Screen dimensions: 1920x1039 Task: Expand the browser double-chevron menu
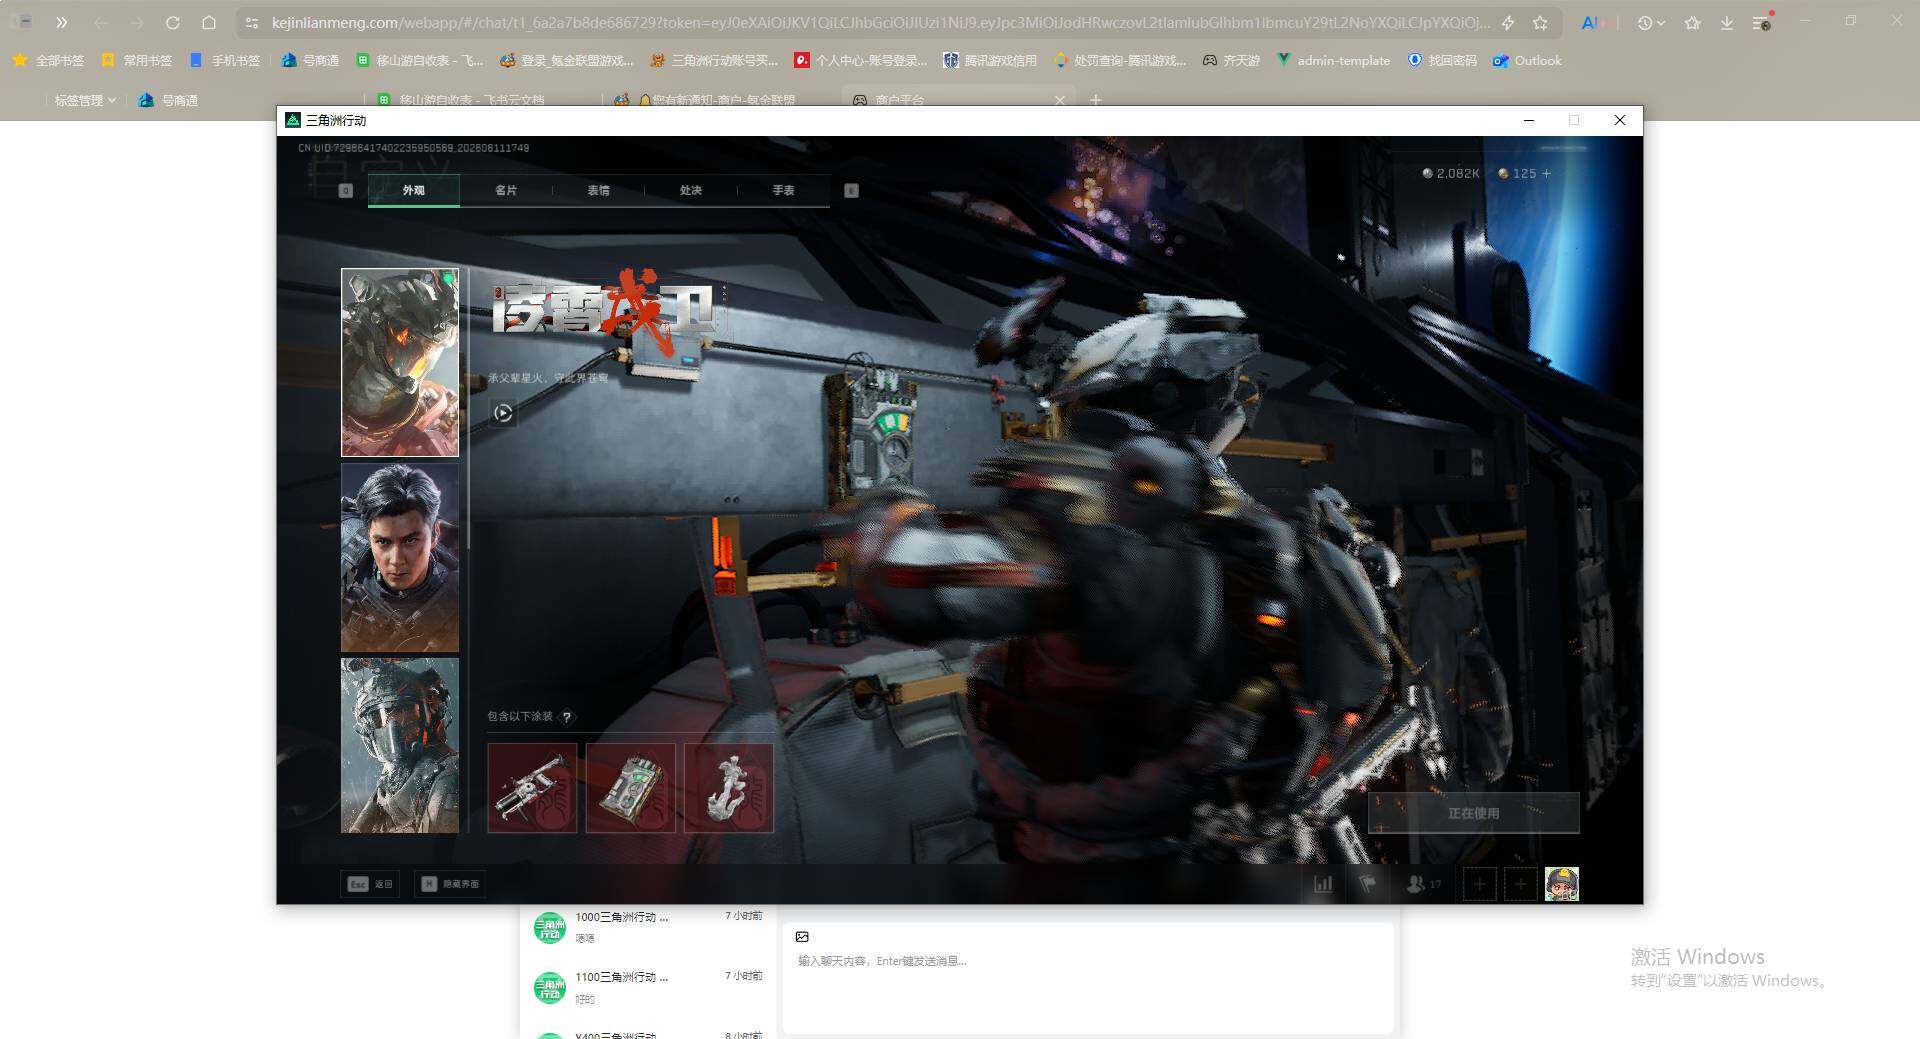(x=62, y=22)
